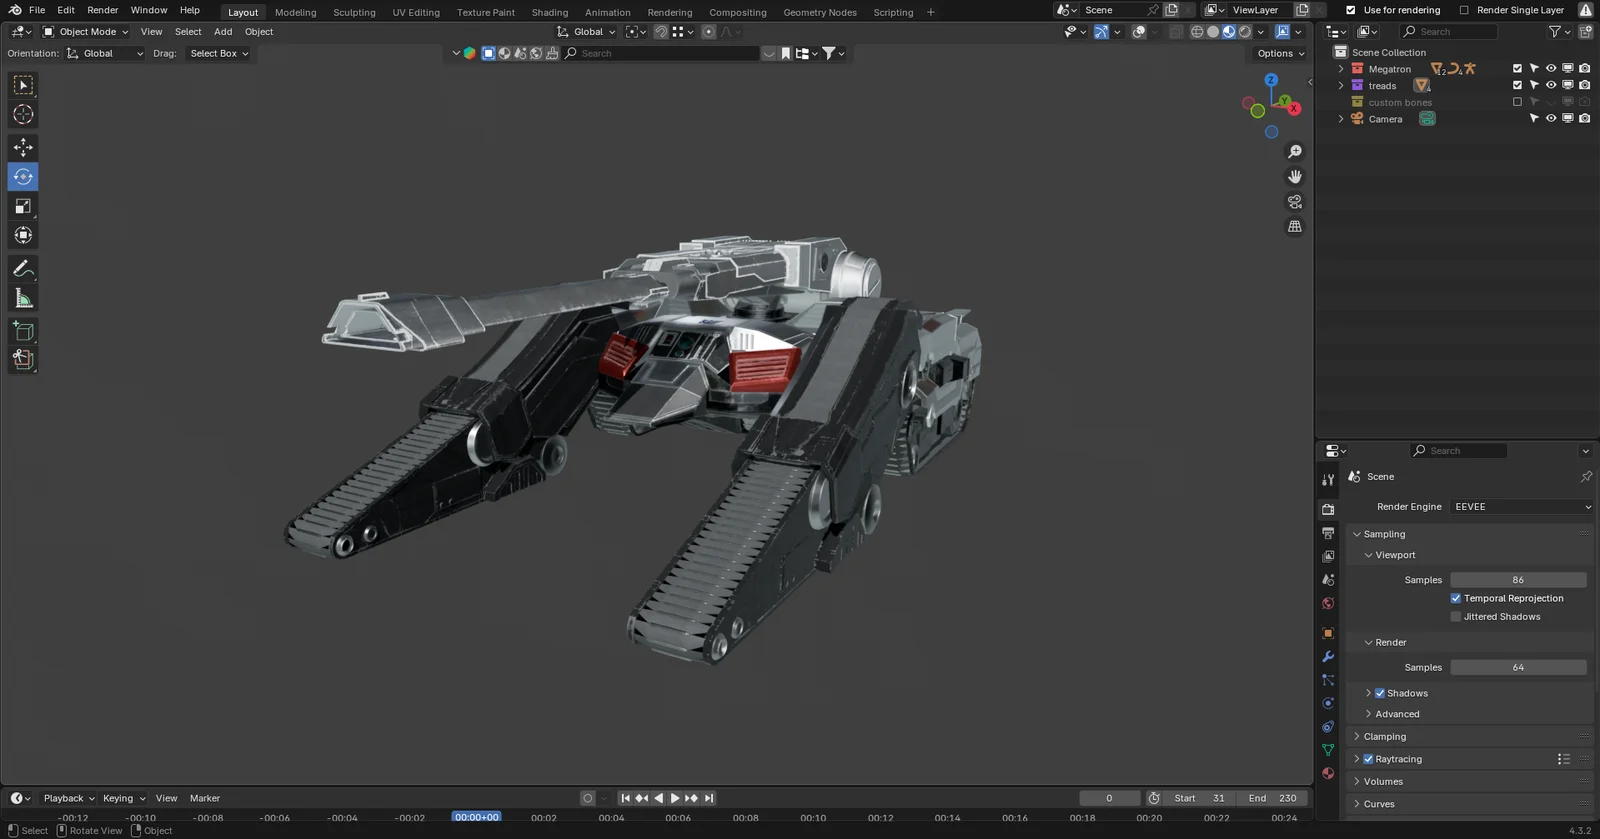Switch to the Sculpting workspace tab
Image resolution: width=1600 pixels, height=839 pixels.
pos(354,12)
